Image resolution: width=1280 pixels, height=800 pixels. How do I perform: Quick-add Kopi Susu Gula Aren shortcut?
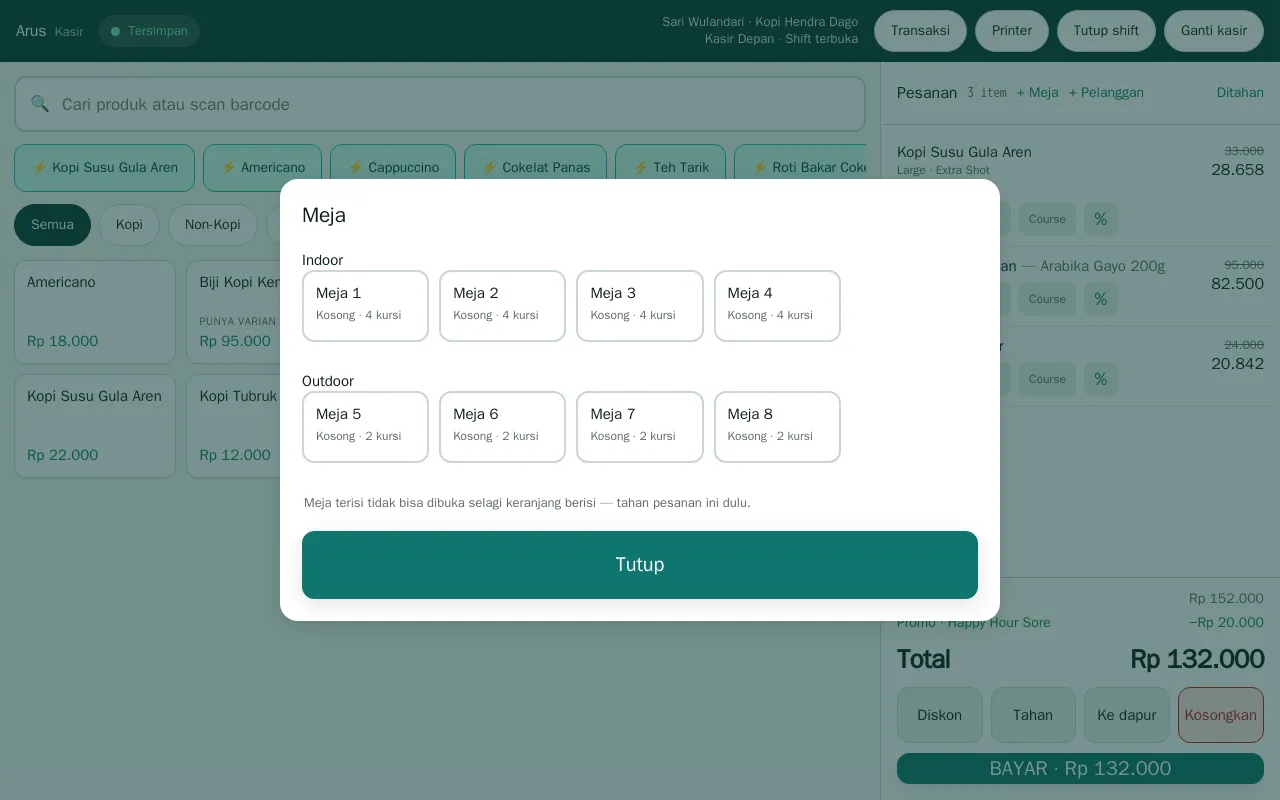[104, 168]
